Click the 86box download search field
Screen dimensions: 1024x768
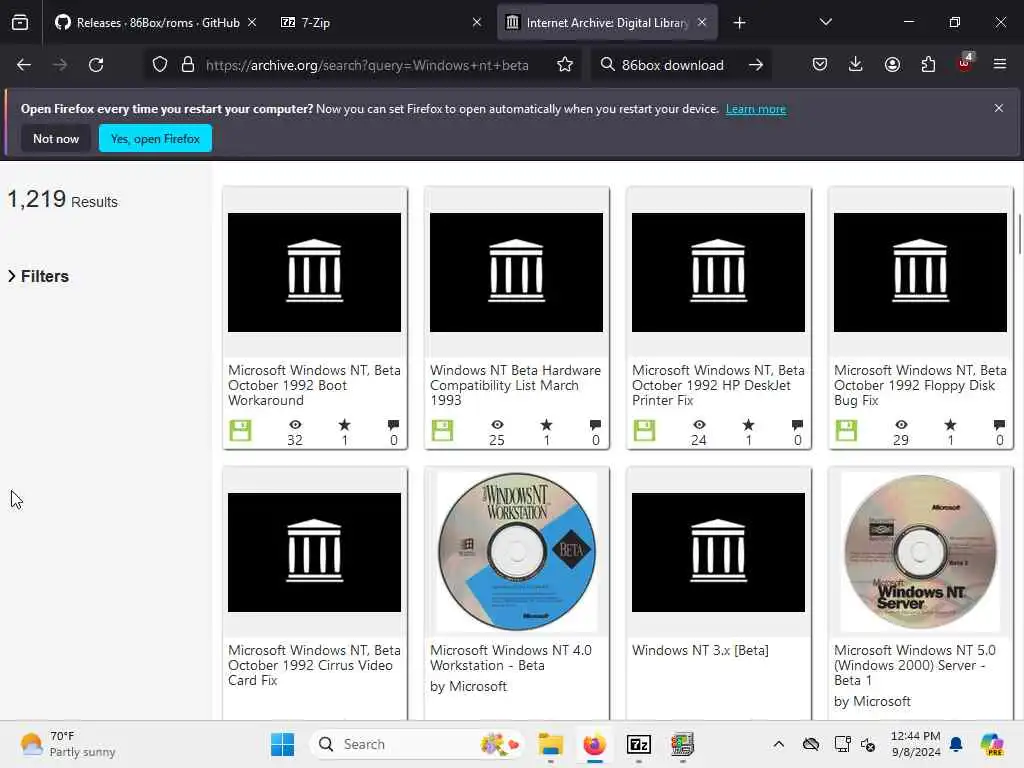pyautogui.click(x=673, y=65)
